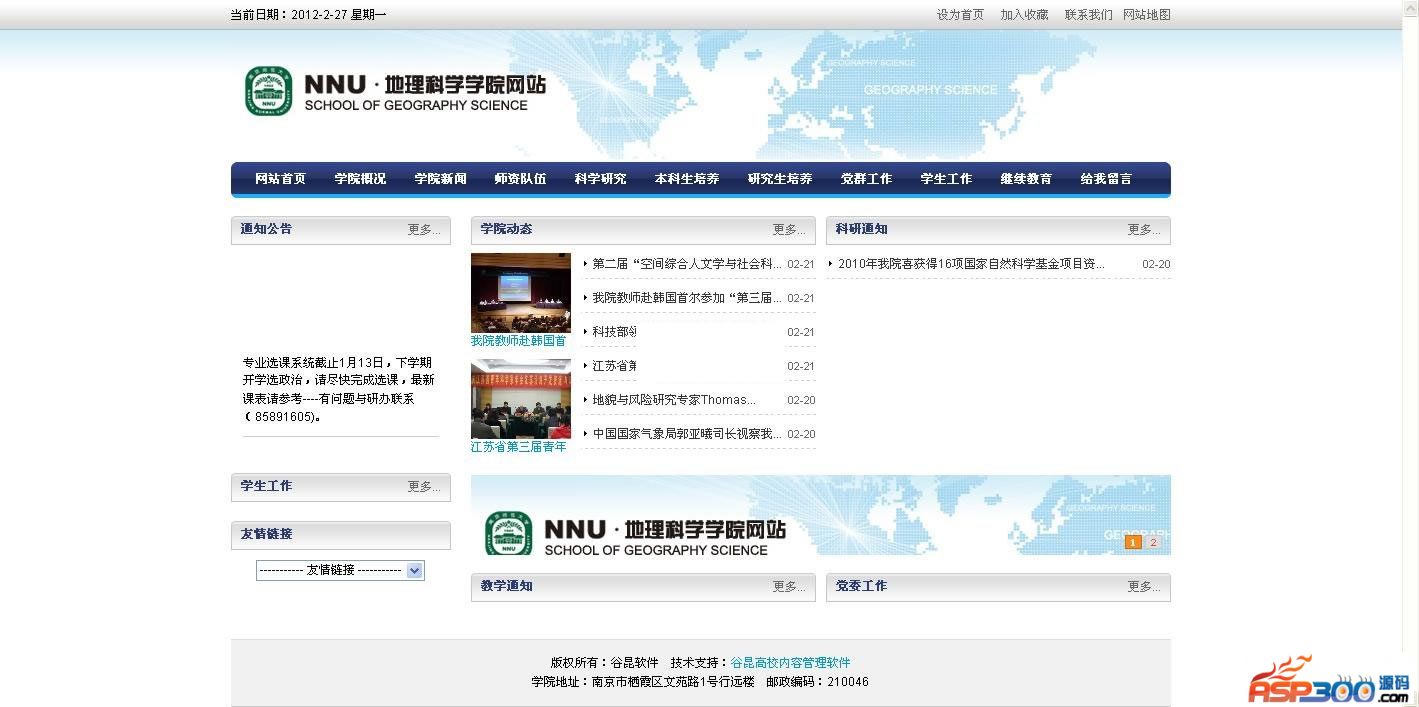The height and width of the screenshot is (707, 1419).
Task: Open the 2010年国家自然科学基金 news item
Action: (971, 264)
